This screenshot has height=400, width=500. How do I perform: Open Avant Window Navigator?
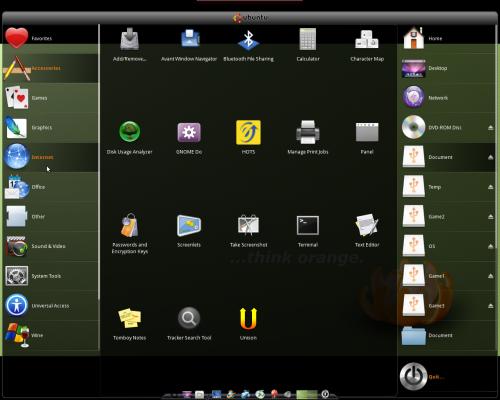click(x=189, y=45)
